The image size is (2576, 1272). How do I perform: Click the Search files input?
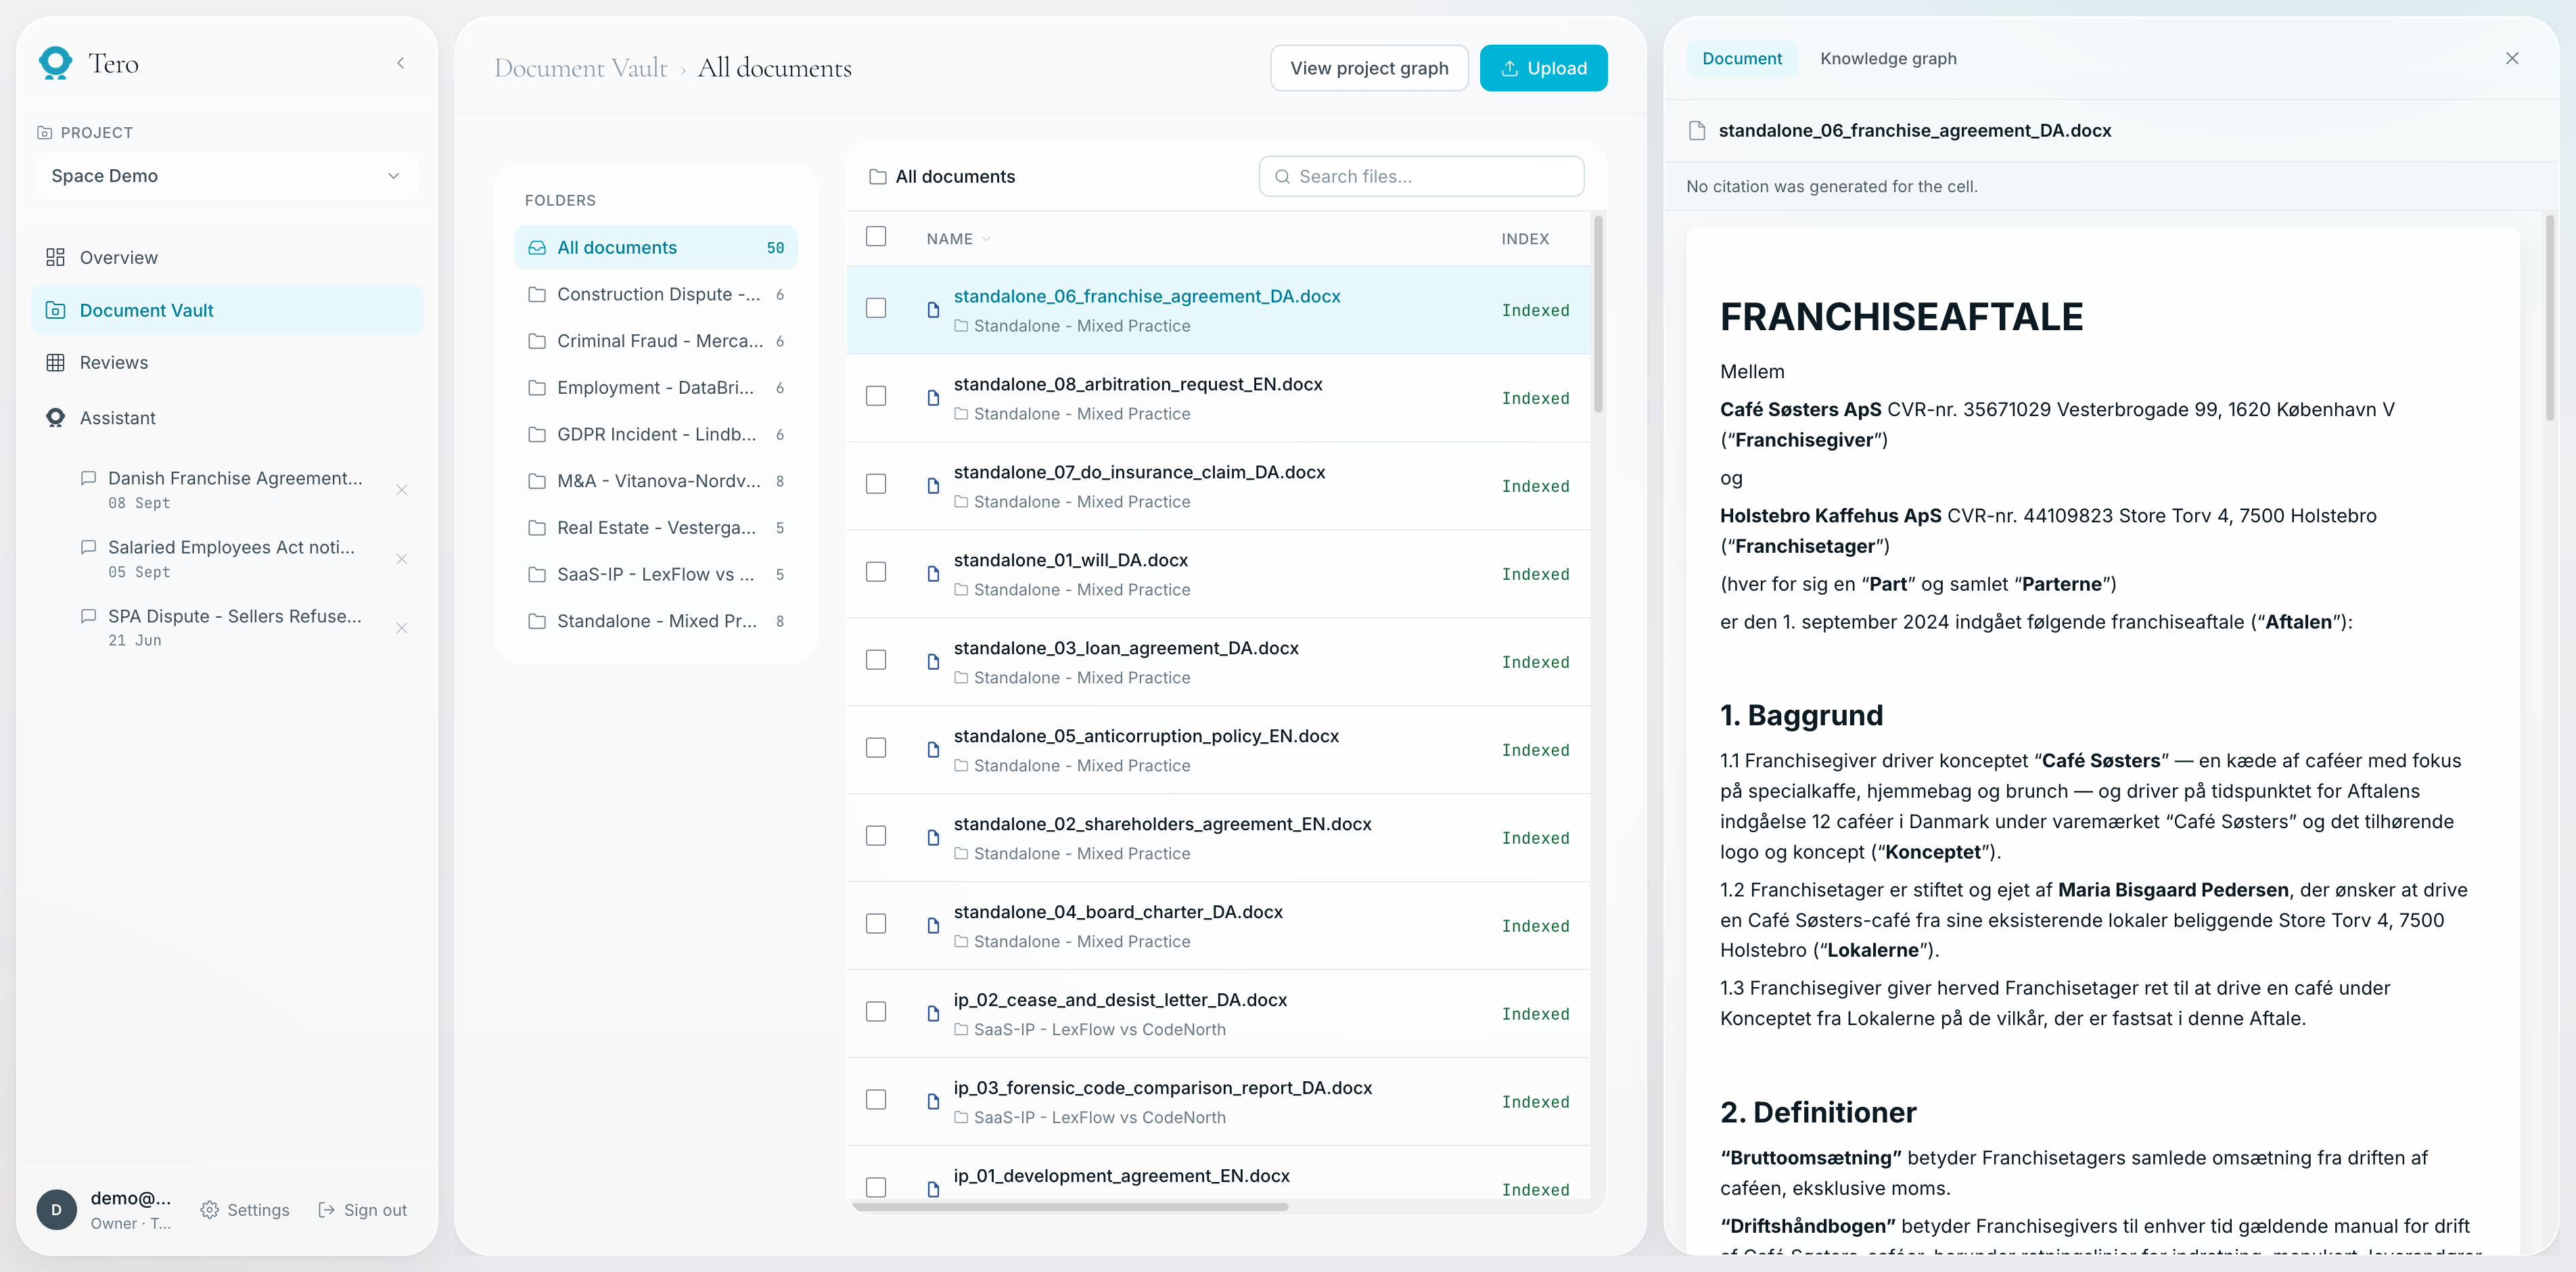pyautogui.click(x=1421, y=176)
